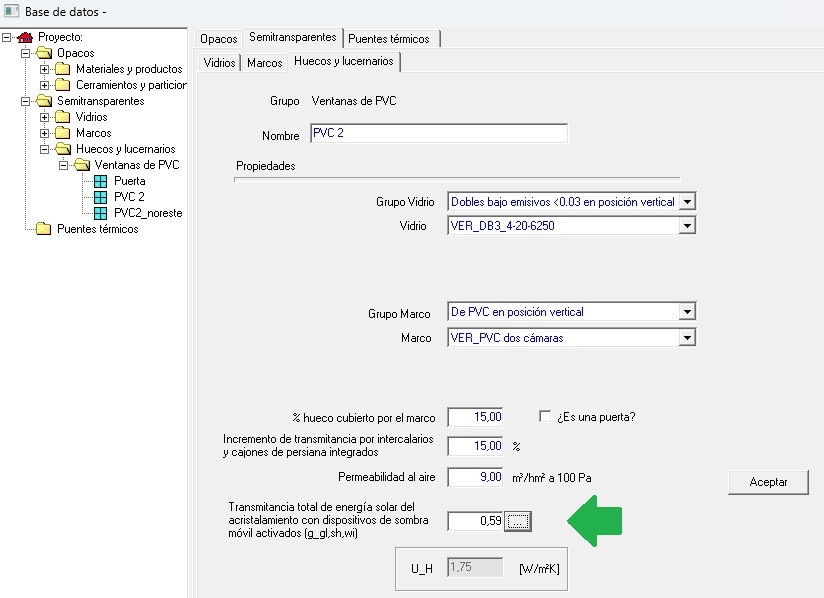Click the Marcos folder icon in tree

[x=63, y=133]
